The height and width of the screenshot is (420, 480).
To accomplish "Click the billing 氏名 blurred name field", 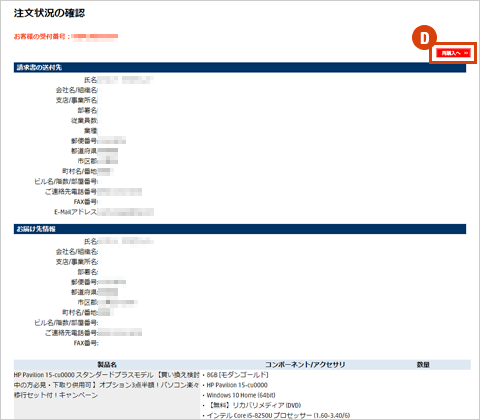I will (126, 80).
